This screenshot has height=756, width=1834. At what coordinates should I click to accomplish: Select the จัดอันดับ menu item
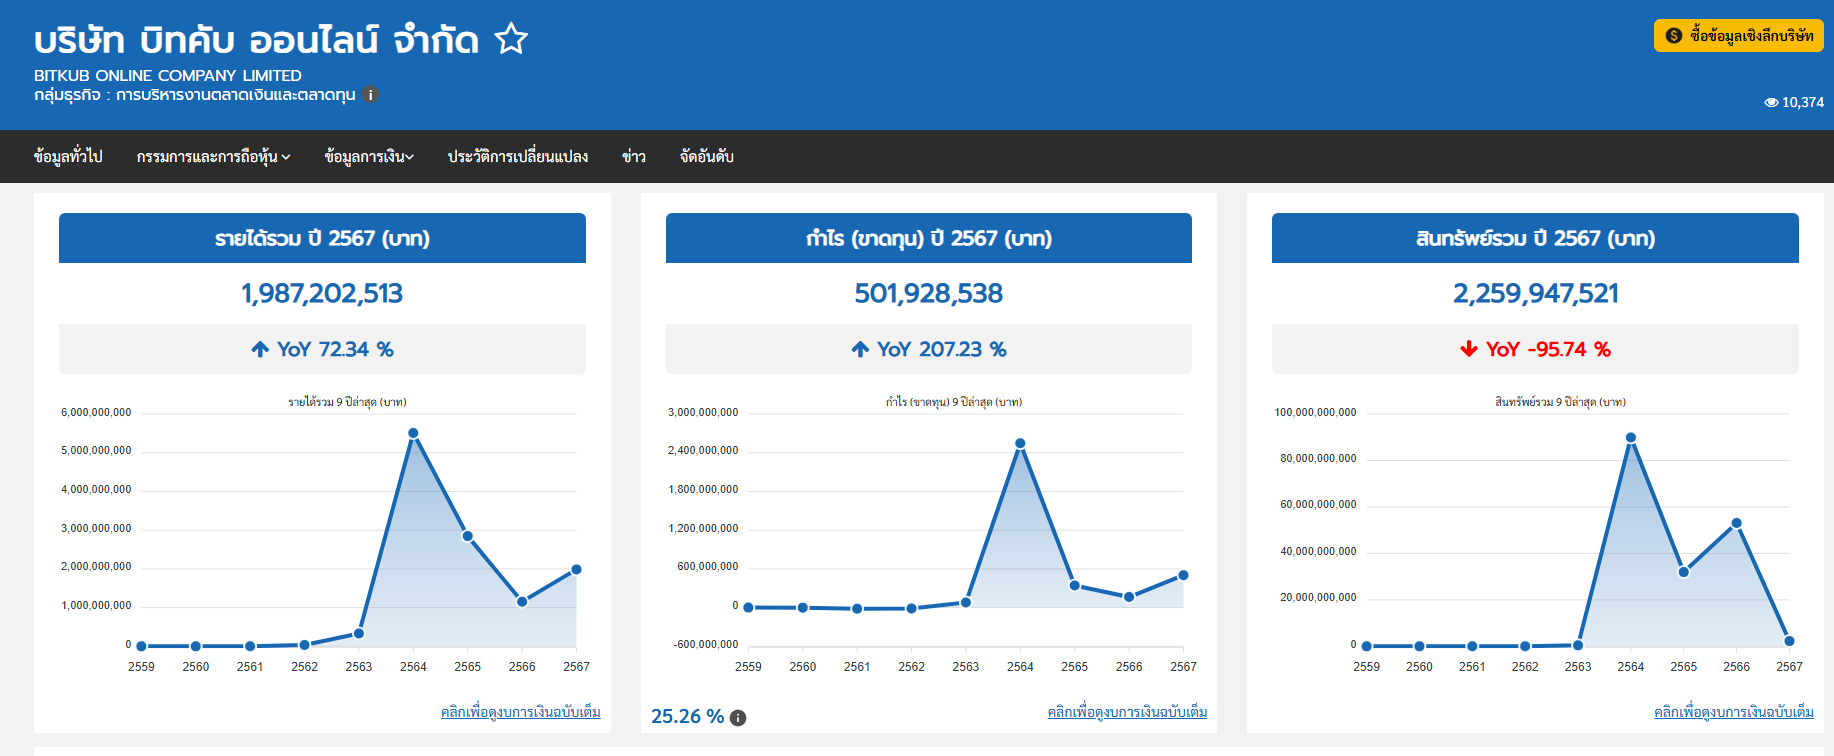(706, 157)
